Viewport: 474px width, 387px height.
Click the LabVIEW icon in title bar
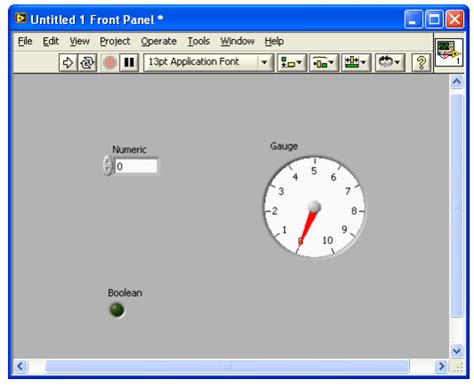click(x=21, y=18)
